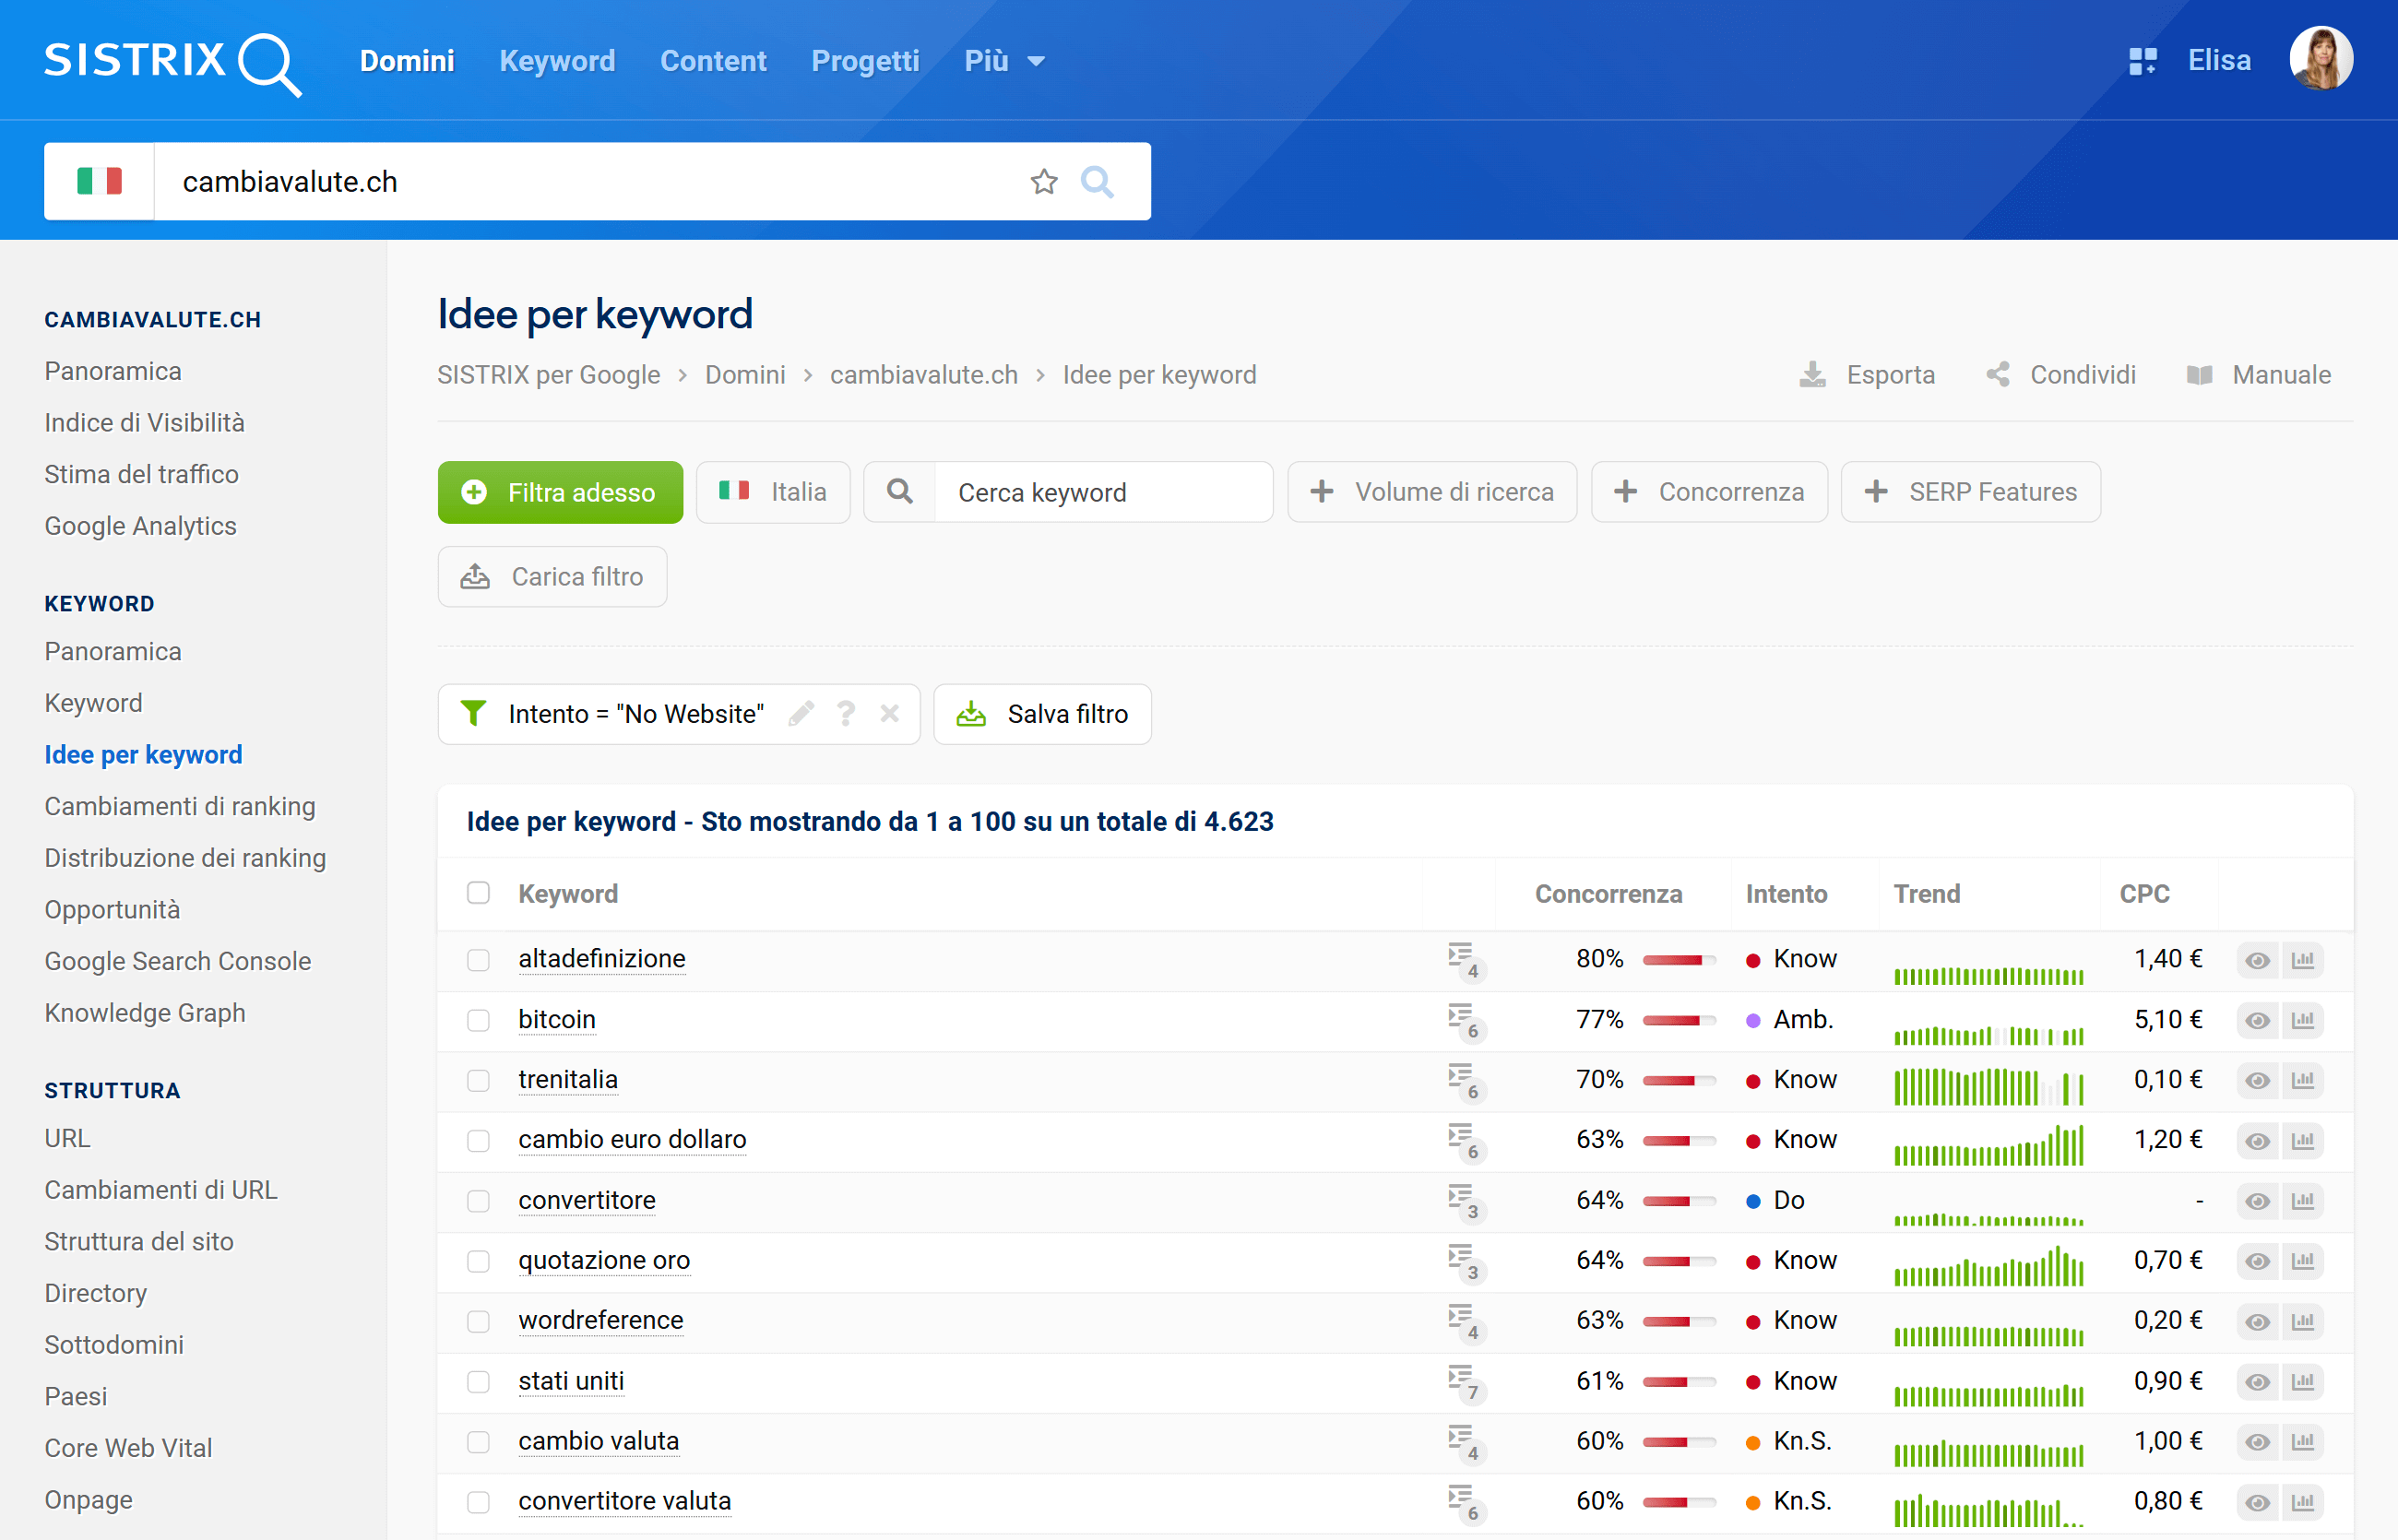The height and width of the screenshot is (1540, 2398).
Task: Expand the Volume di ricerca filter
Action: [x=1432, y=491]
